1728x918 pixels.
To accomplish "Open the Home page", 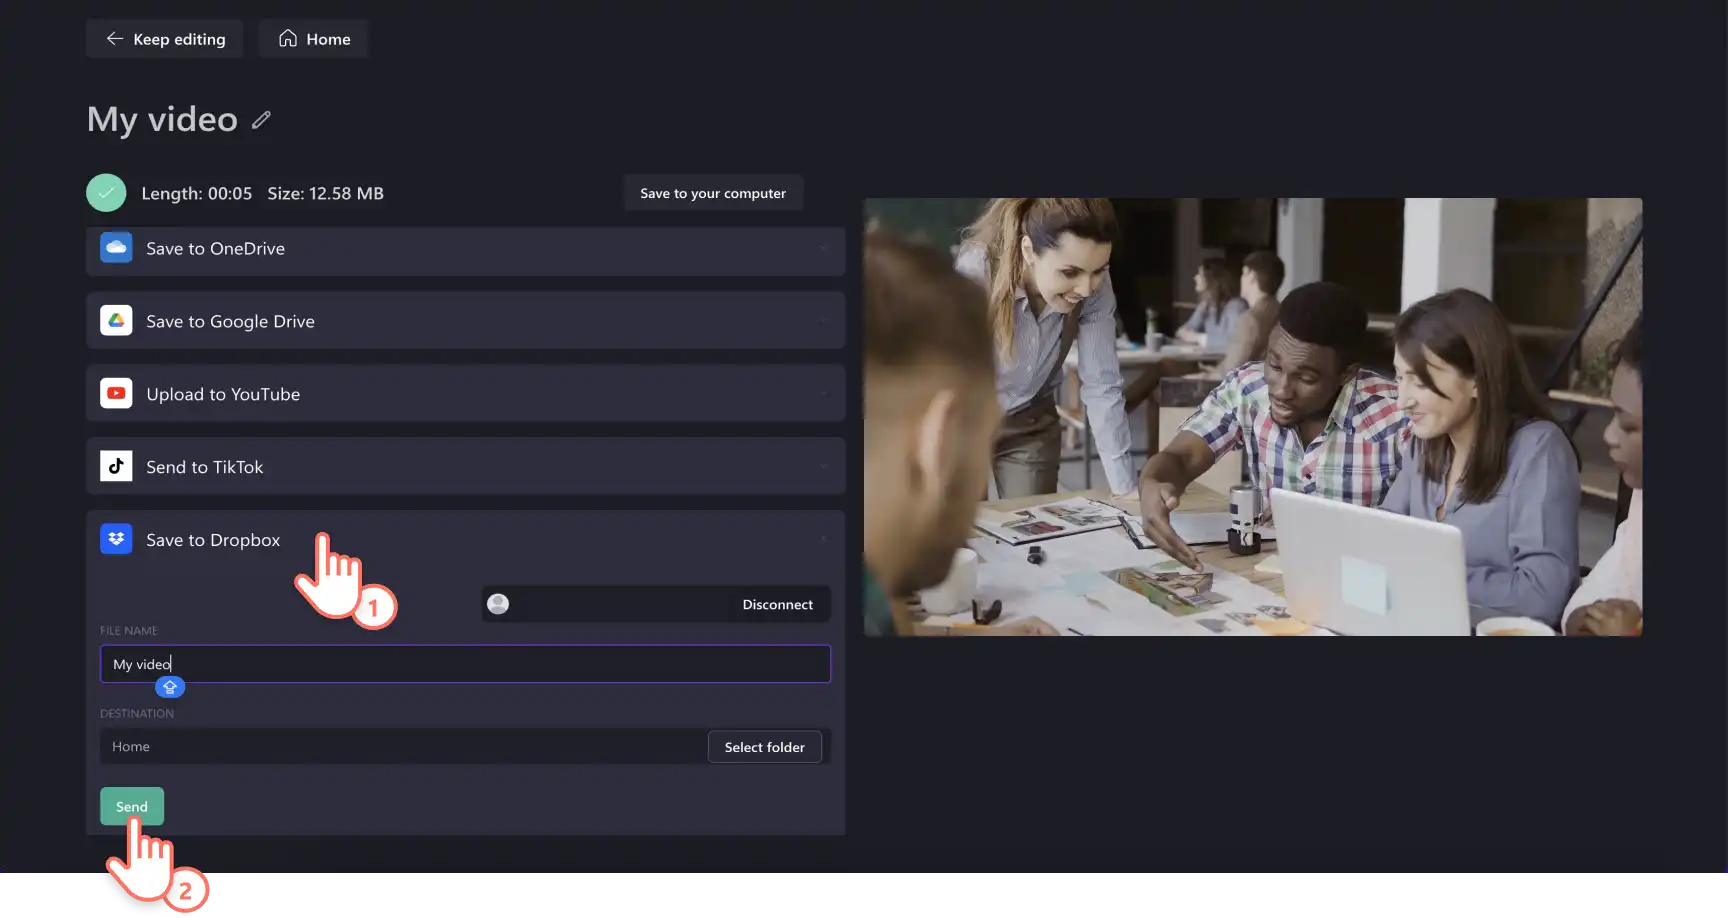I will coord(314,39).
